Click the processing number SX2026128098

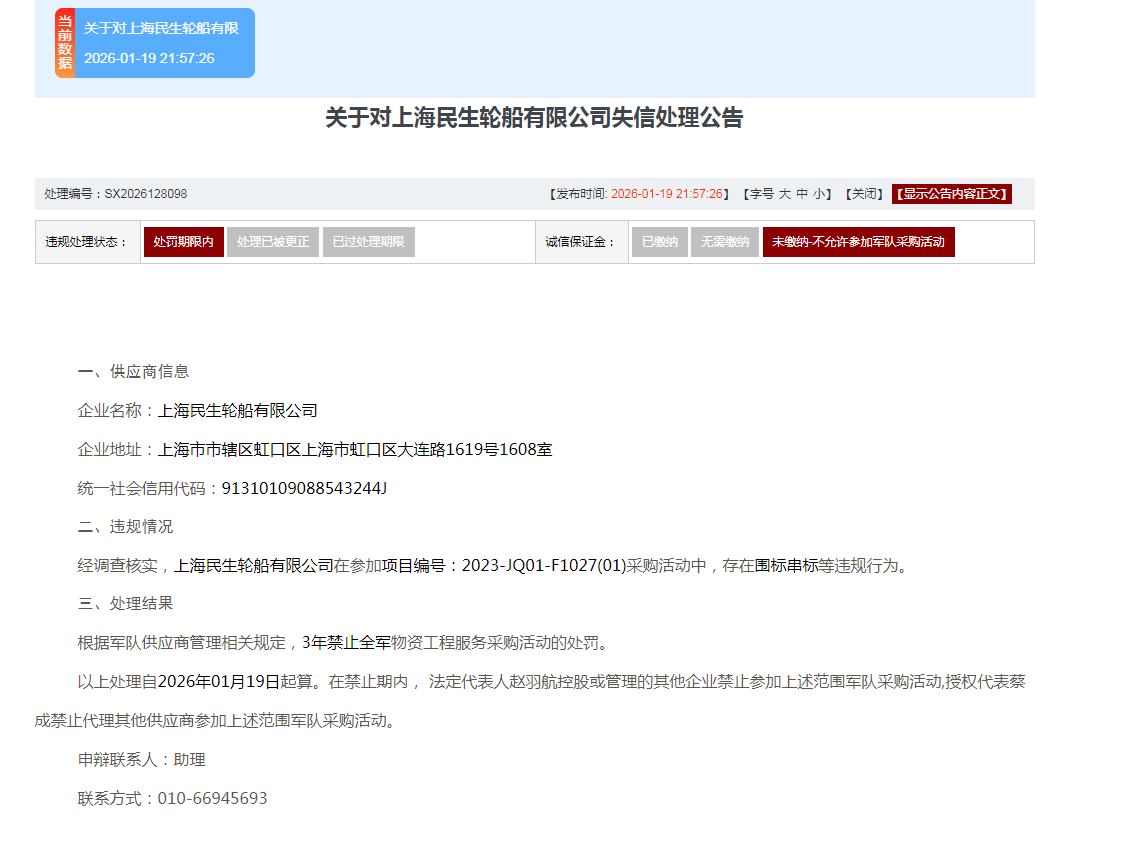(x=146, y=194)
